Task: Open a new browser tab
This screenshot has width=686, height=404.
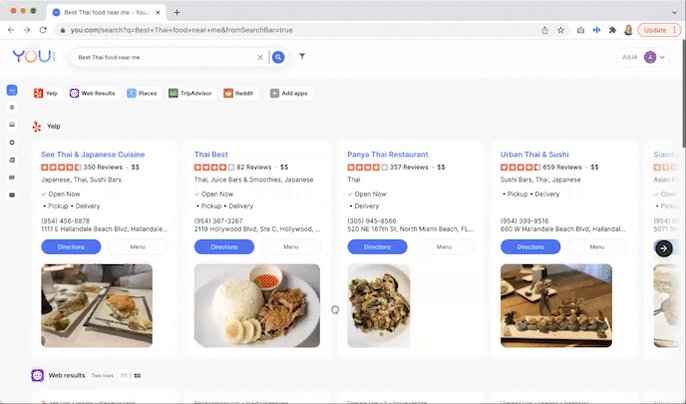Action: (177, 12)
